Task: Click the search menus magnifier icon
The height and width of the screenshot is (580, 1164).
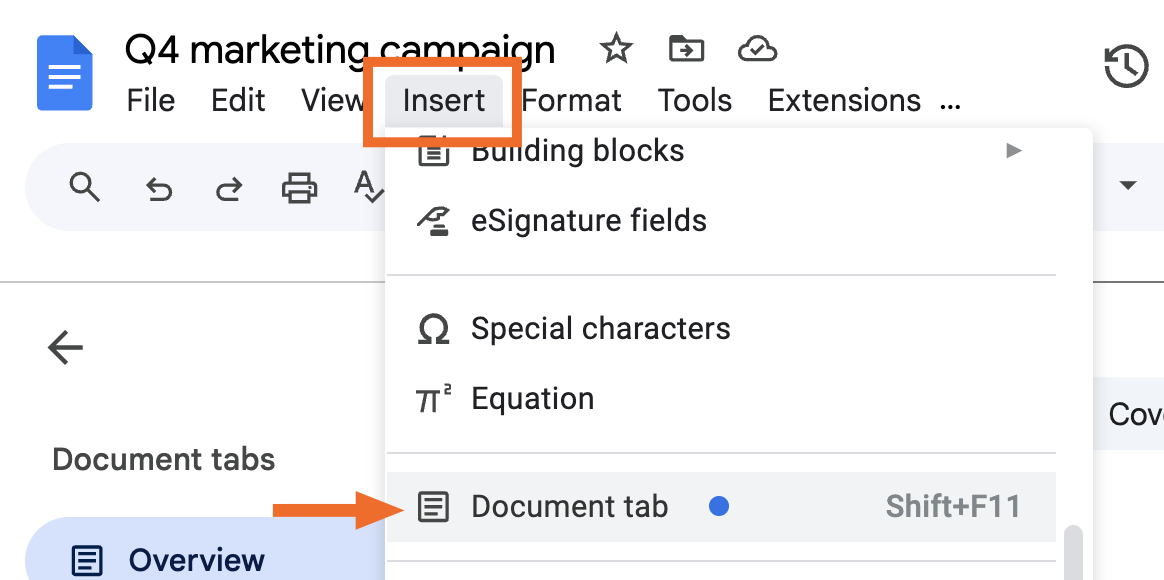Action: point(84,186)
